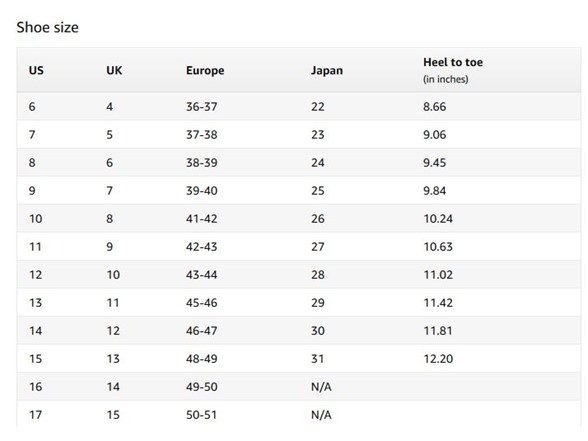Select the N/A Japan cell for US 16
588x441 pixels.
tap(321, 387)
